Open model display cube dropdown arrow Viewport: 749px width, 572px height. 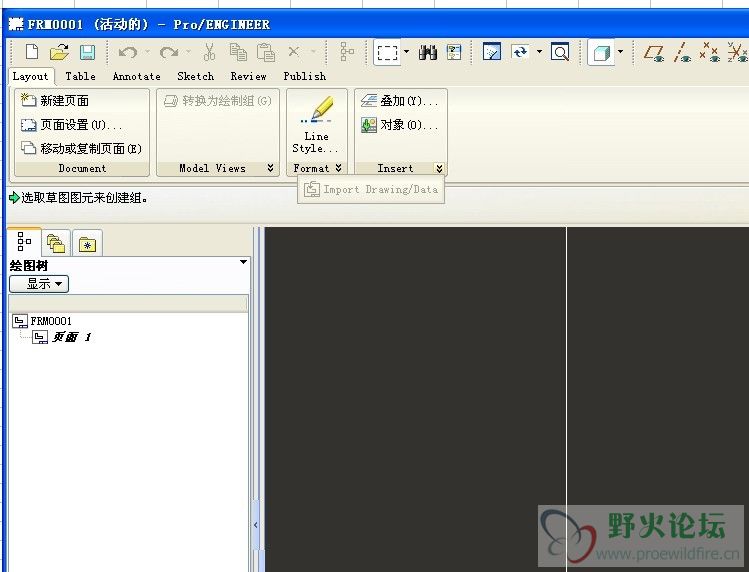[x=621, y=51]
